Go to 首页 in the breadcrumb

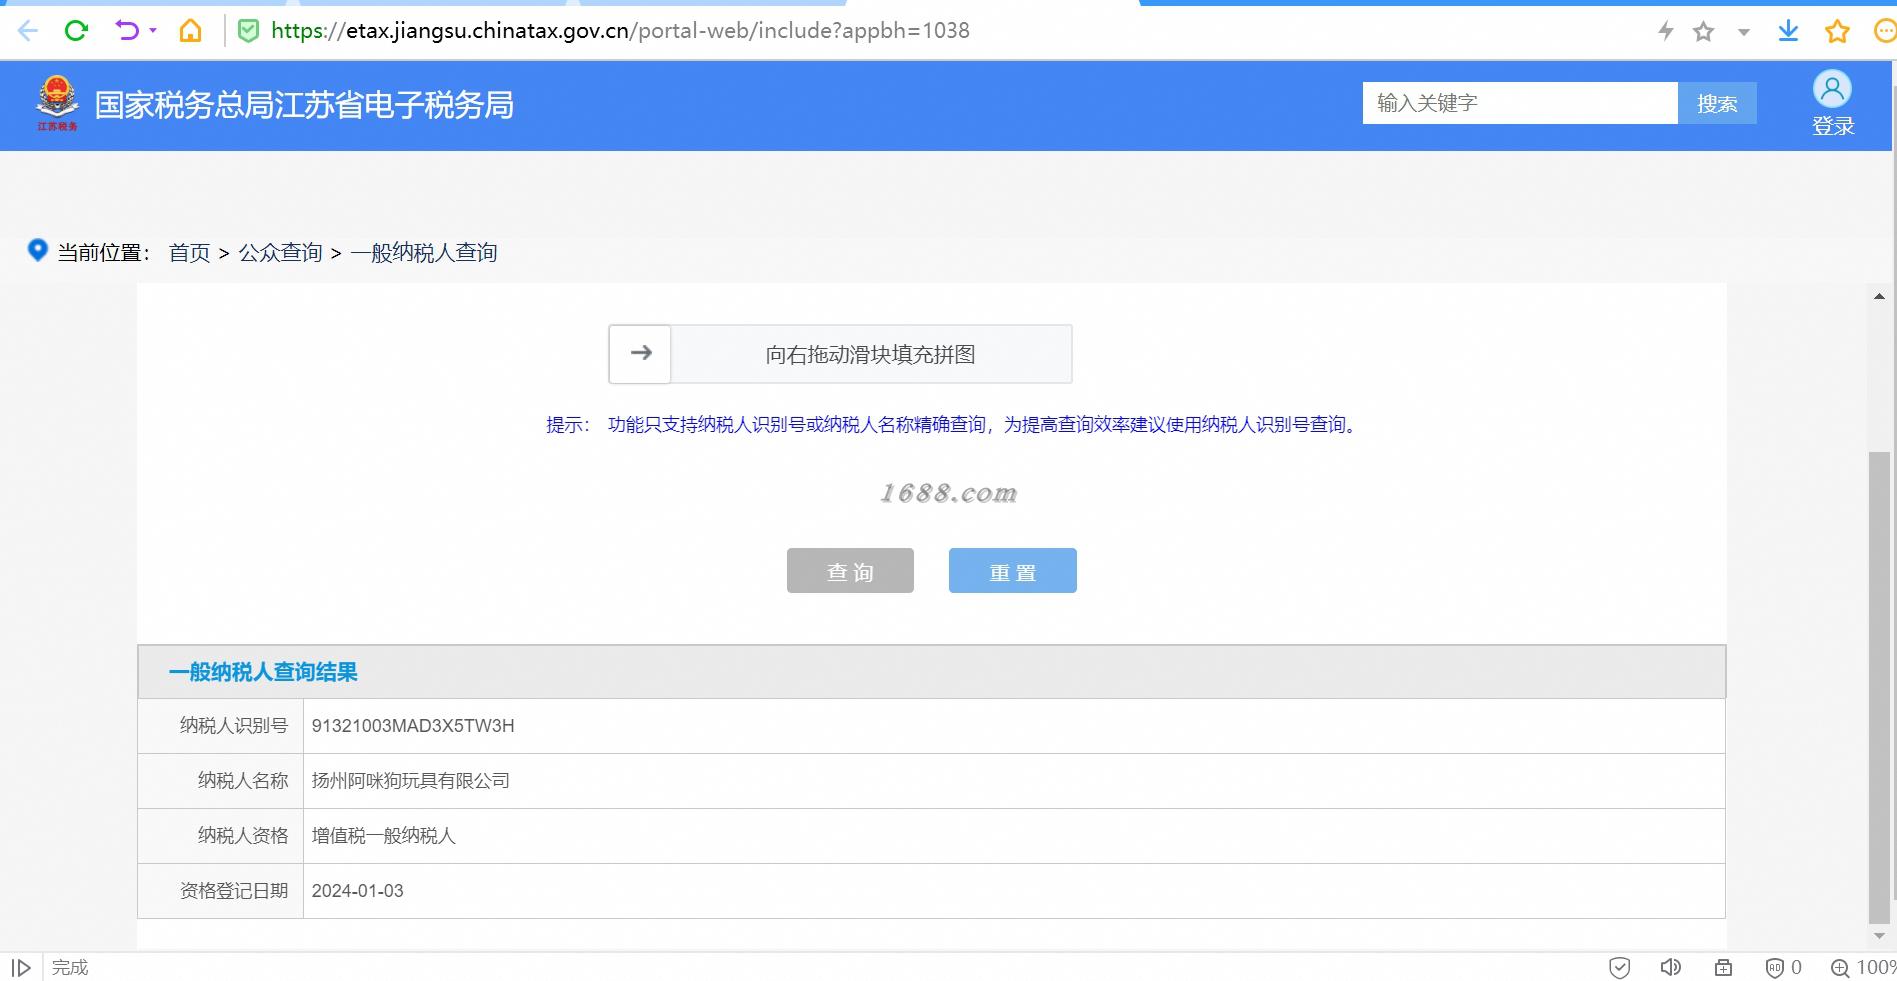pyautogui.click(x=189, y=253)
